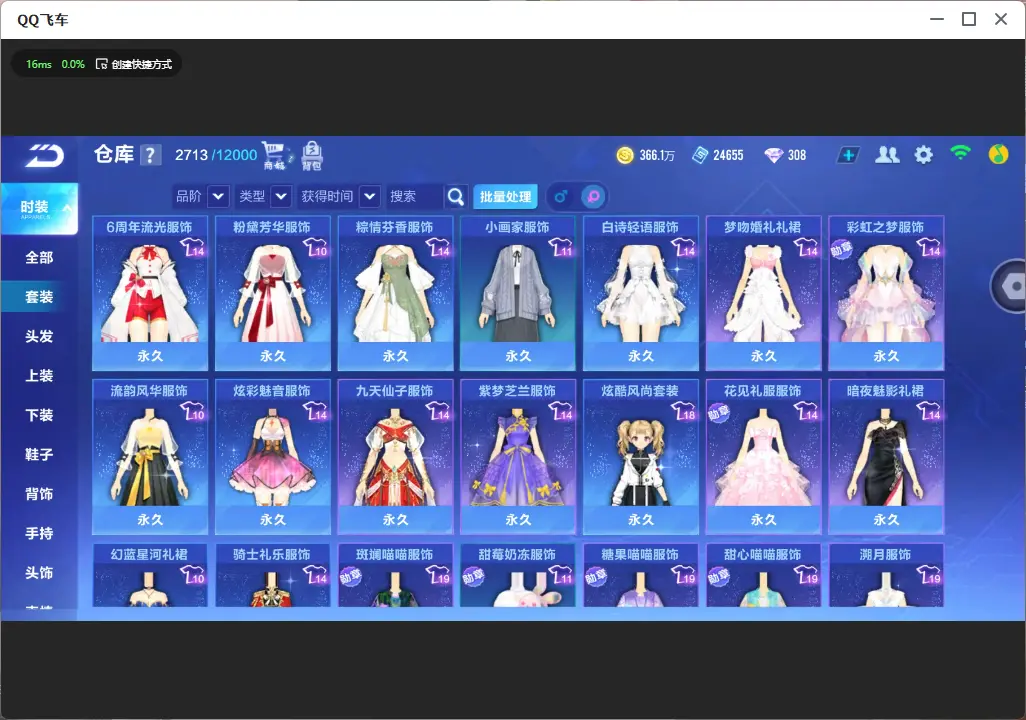Image resolution: width=1026 pixels, height=720 pixels.
Task: Select the 幻蓝星河礼裙 outfit card
Action: [150, 575]
